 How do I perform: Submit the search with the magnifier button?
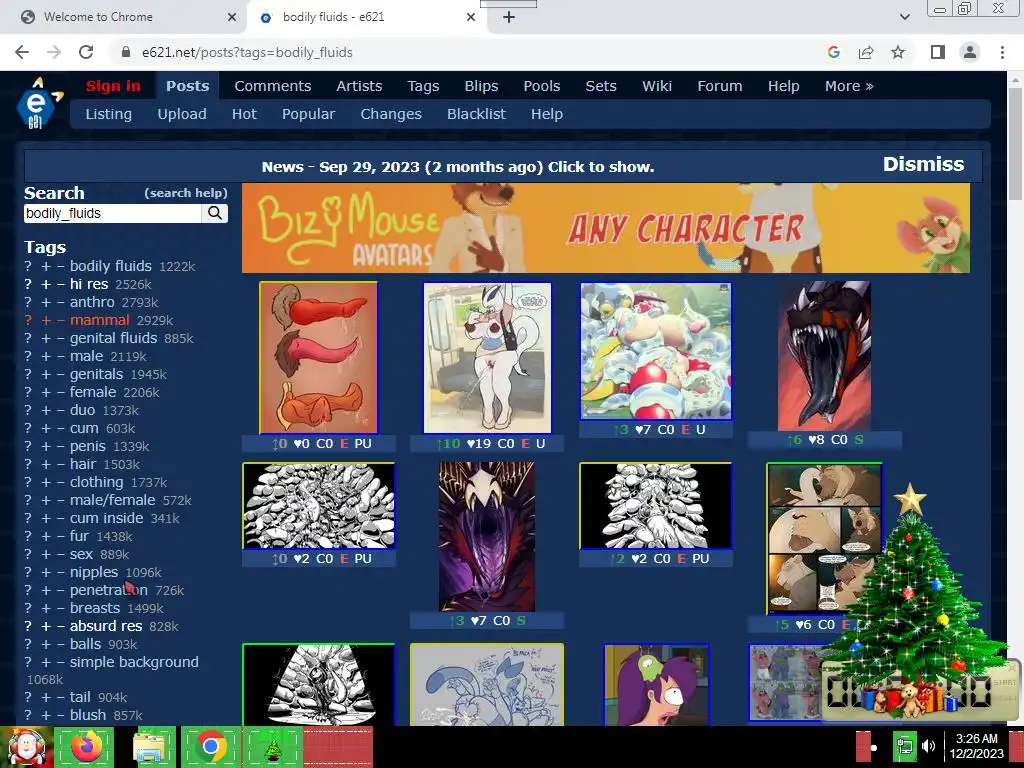tap(215, 213)
